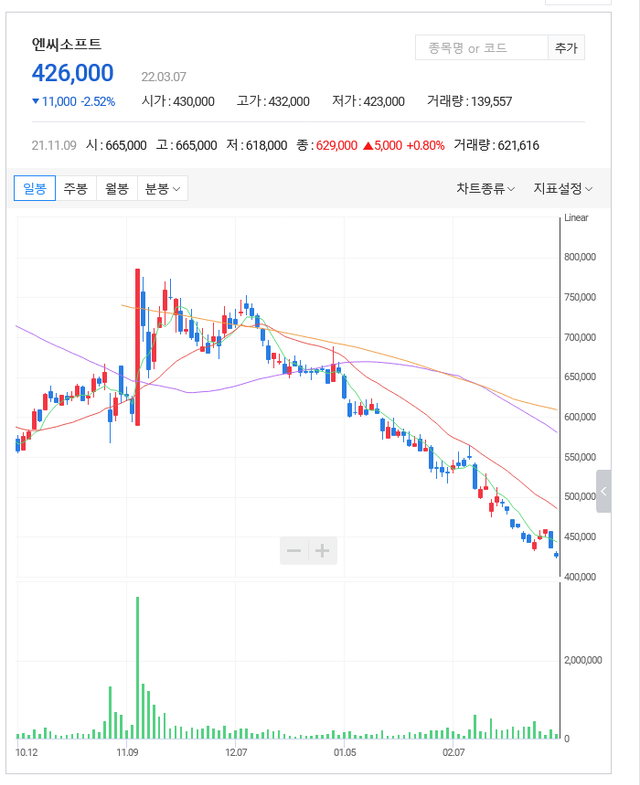Open the 차트종류 chart type dropdown
This screenshot has height=785, width=640.
[486, 188]
